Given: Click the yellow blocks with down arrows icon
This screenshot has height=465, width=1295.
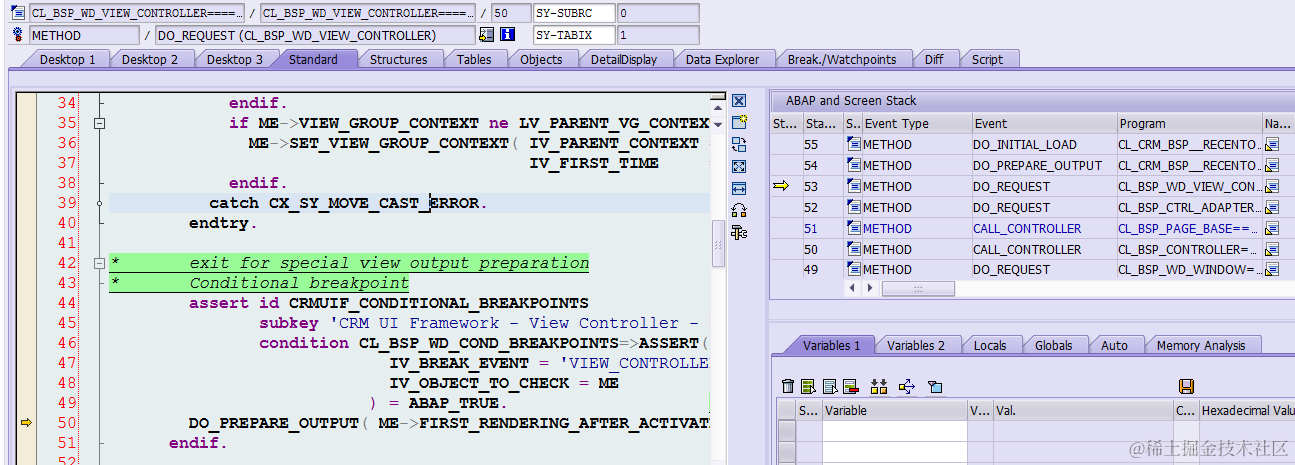Looking at the screenshot, I should 879,386.
